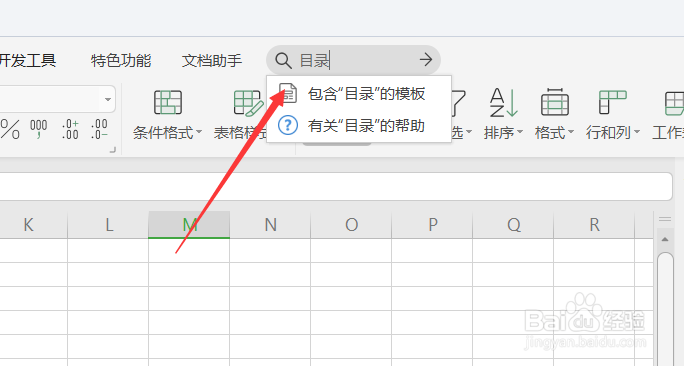Click the template document icon
The height and width of the screenshot is (366, 684).
point(288,93)
